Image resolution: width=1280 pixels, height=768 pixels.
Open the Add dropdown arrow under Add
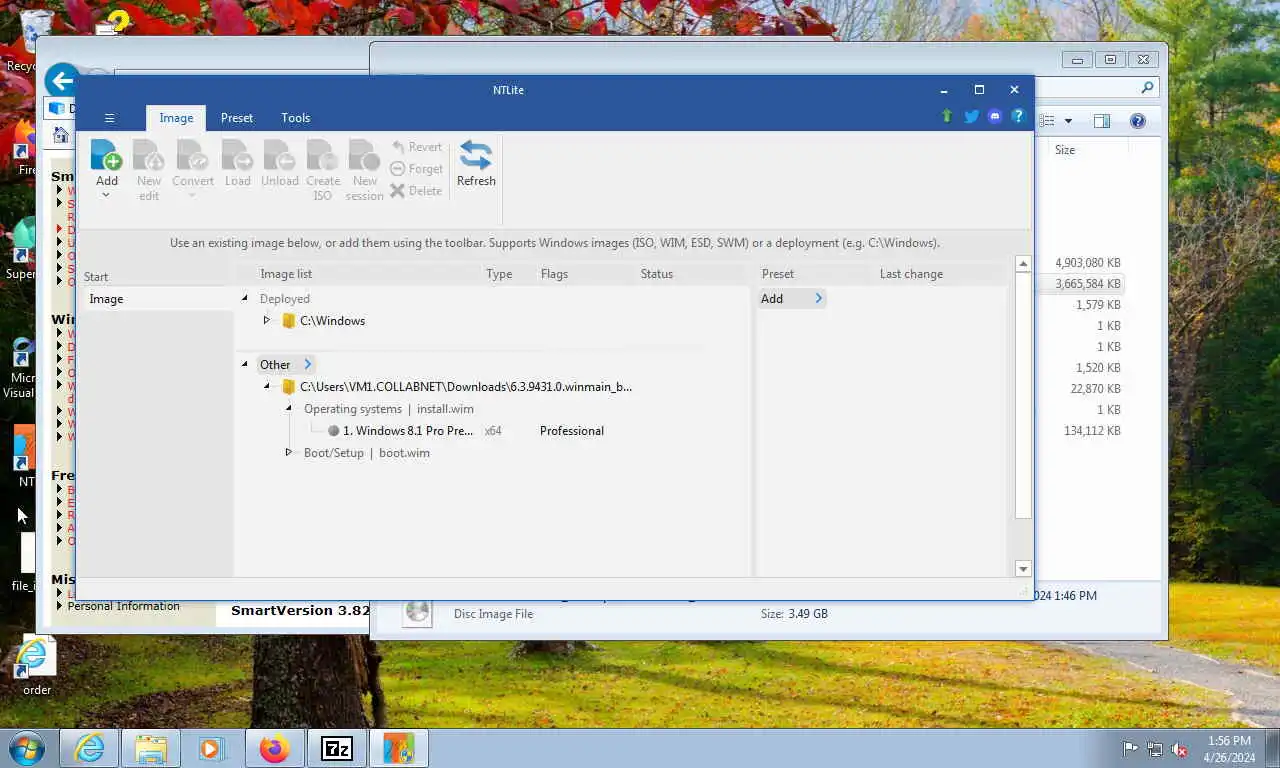pos(106,195)
